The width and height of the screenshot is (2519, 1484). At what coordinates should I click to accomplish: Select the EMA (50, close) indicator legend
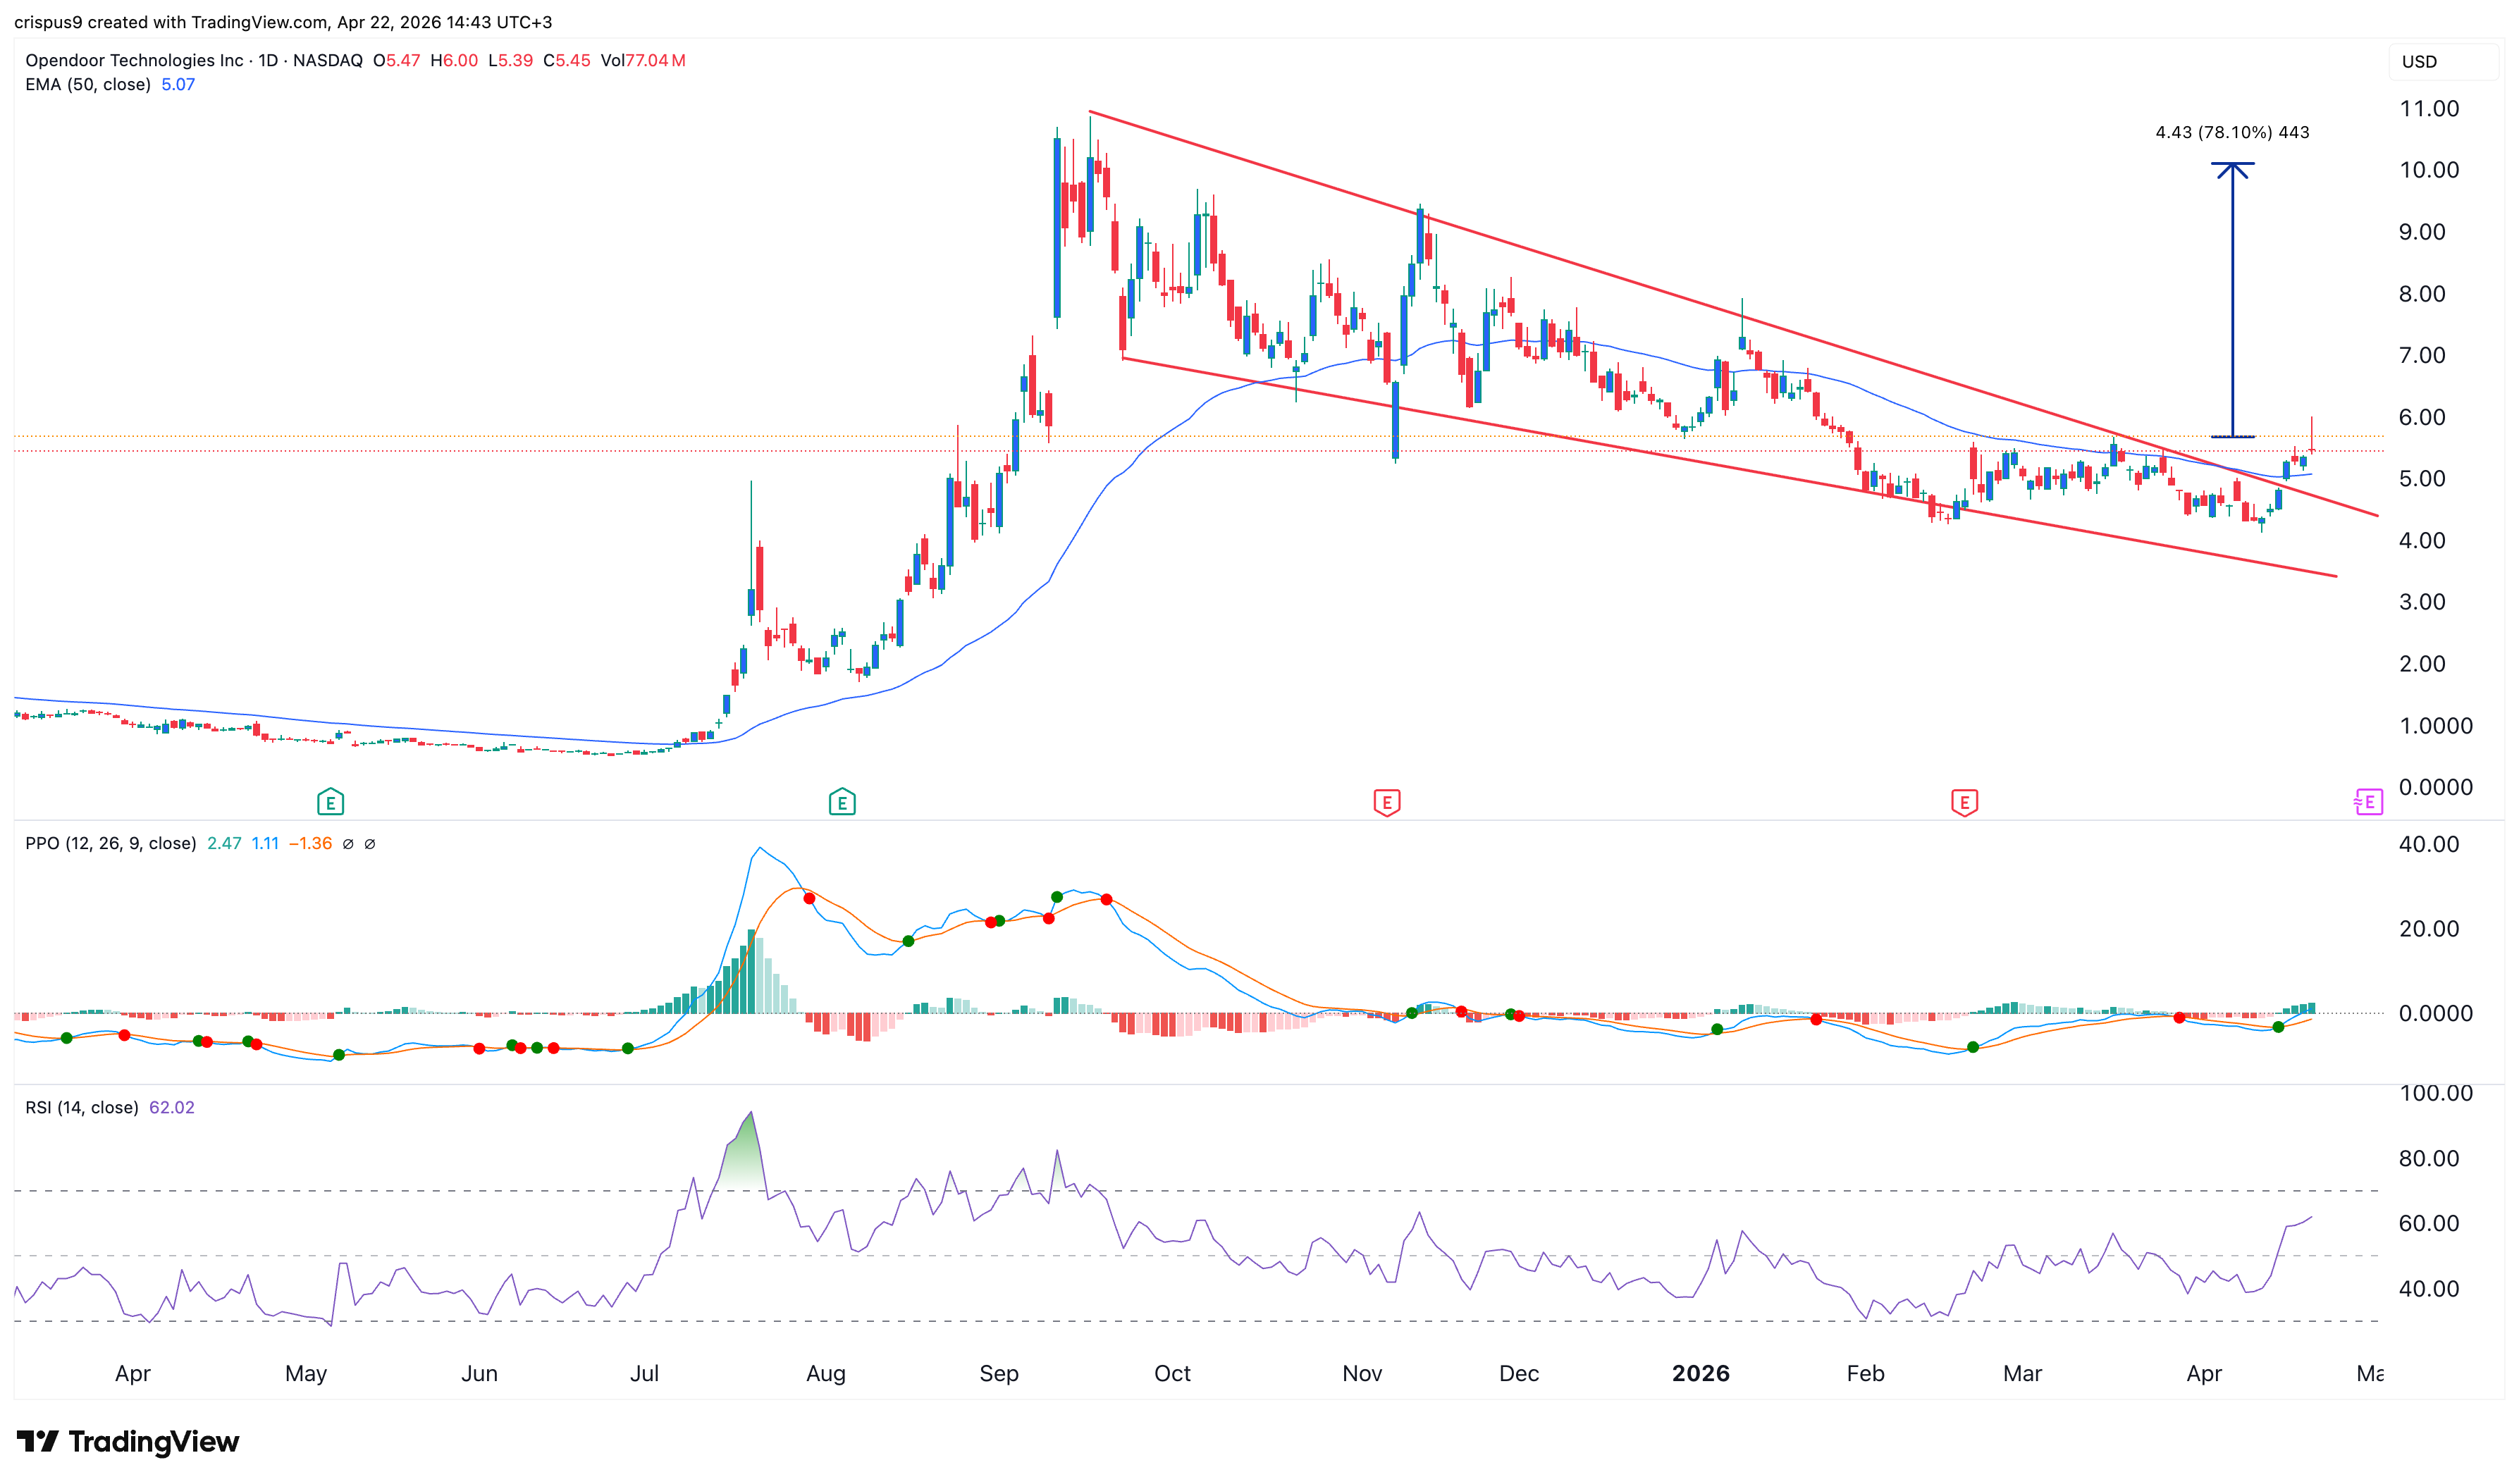click(88, 85)
